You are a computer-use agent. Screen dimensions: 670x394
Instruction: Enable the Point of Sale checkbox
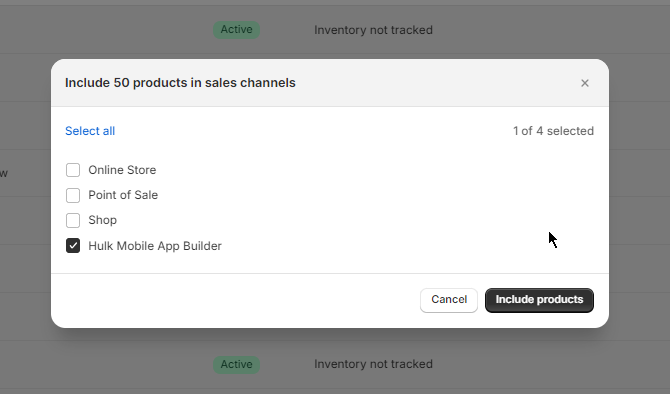click(x=73, y=195)
